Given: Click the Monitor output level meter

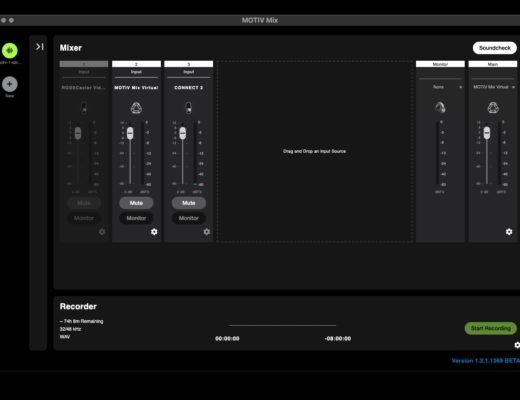Looking at the screenshot, I should [x=437, y=153].
